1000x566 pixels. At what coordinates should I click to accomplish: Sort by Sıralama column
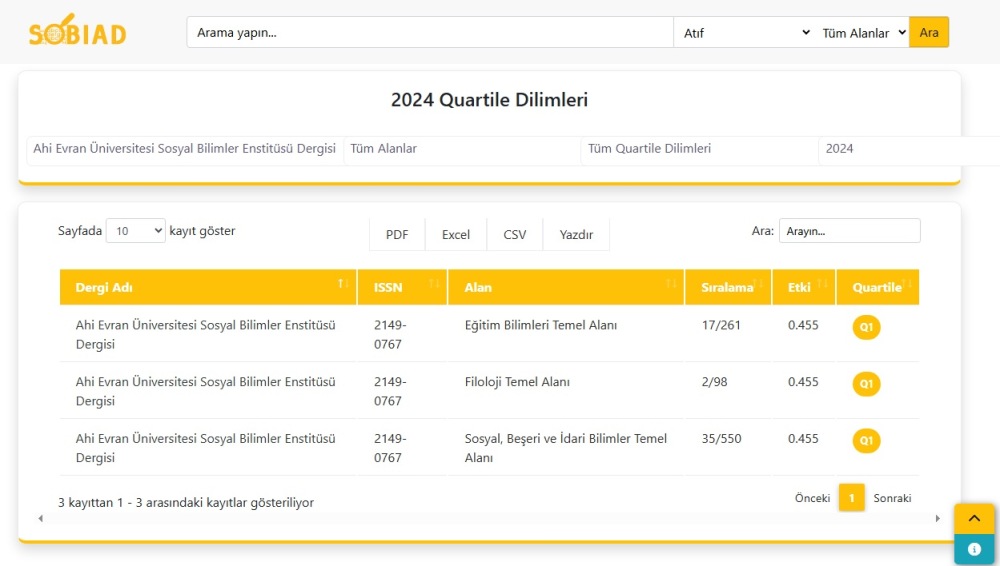coord(728,287)
